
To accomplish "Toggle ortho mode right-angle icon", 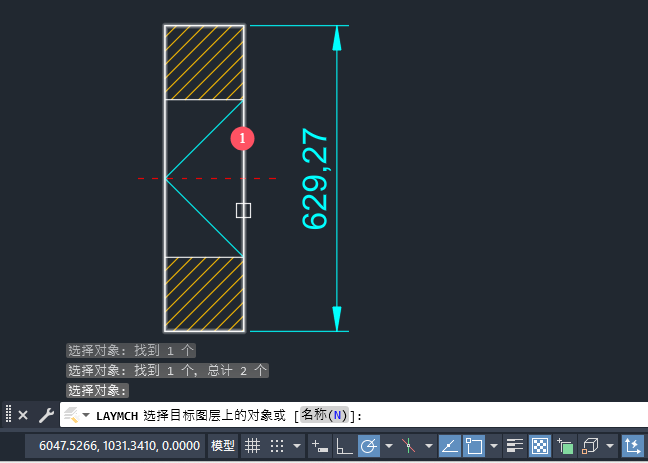I will (x=344, y=446).
